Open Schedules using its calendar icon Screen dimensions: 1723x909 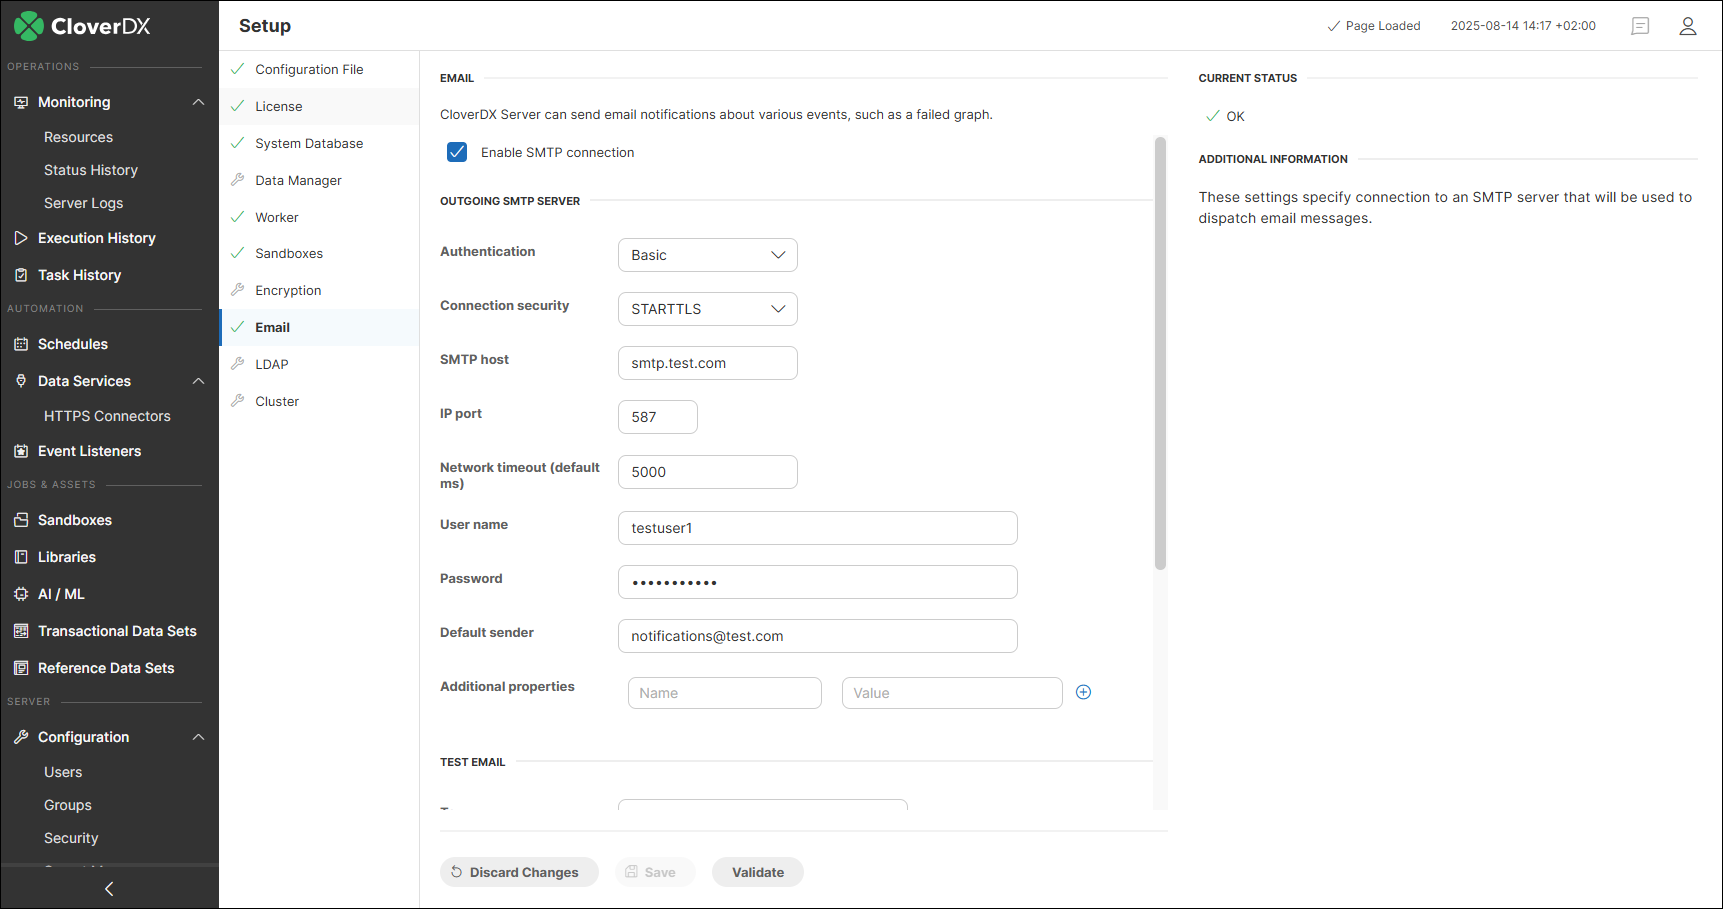[22, 343]
